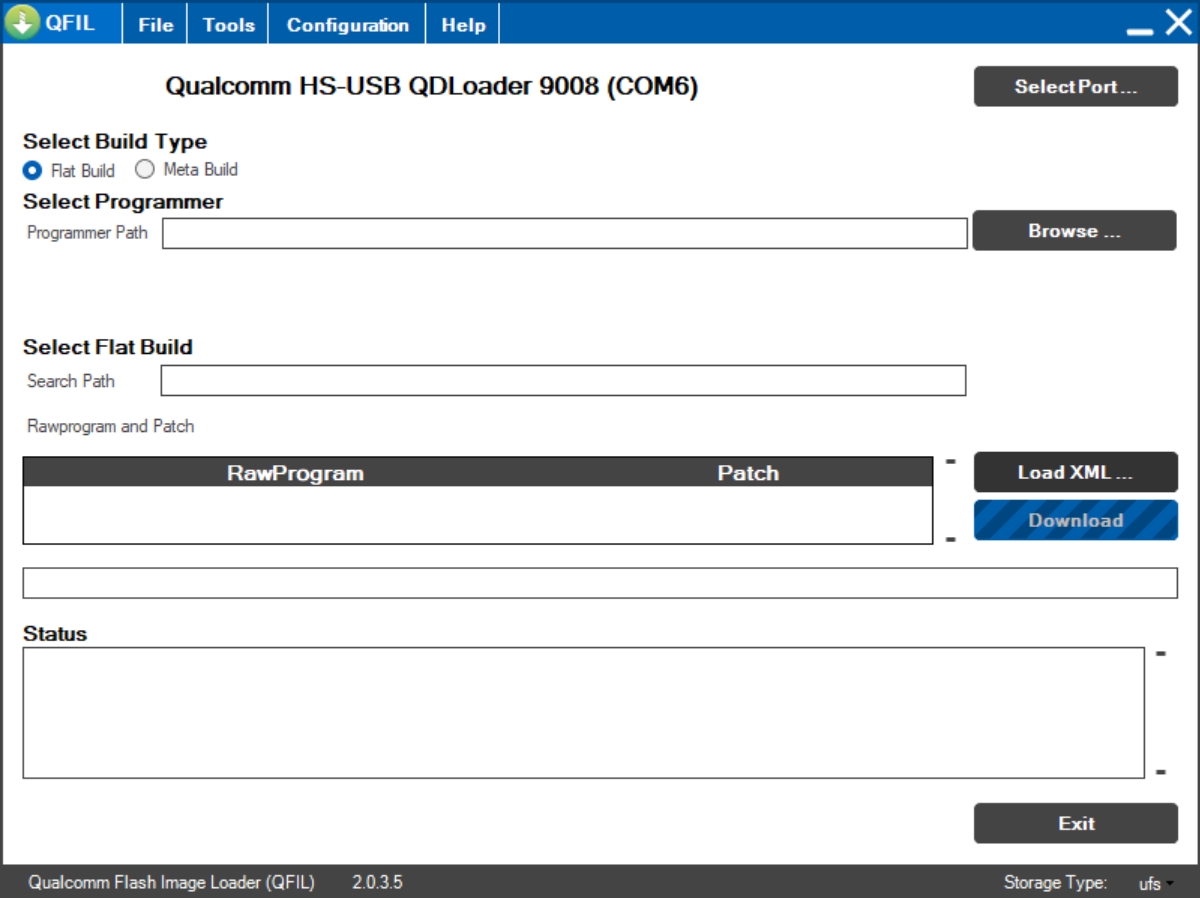Click the minus button beside Download button

click(x=951, y=540)
